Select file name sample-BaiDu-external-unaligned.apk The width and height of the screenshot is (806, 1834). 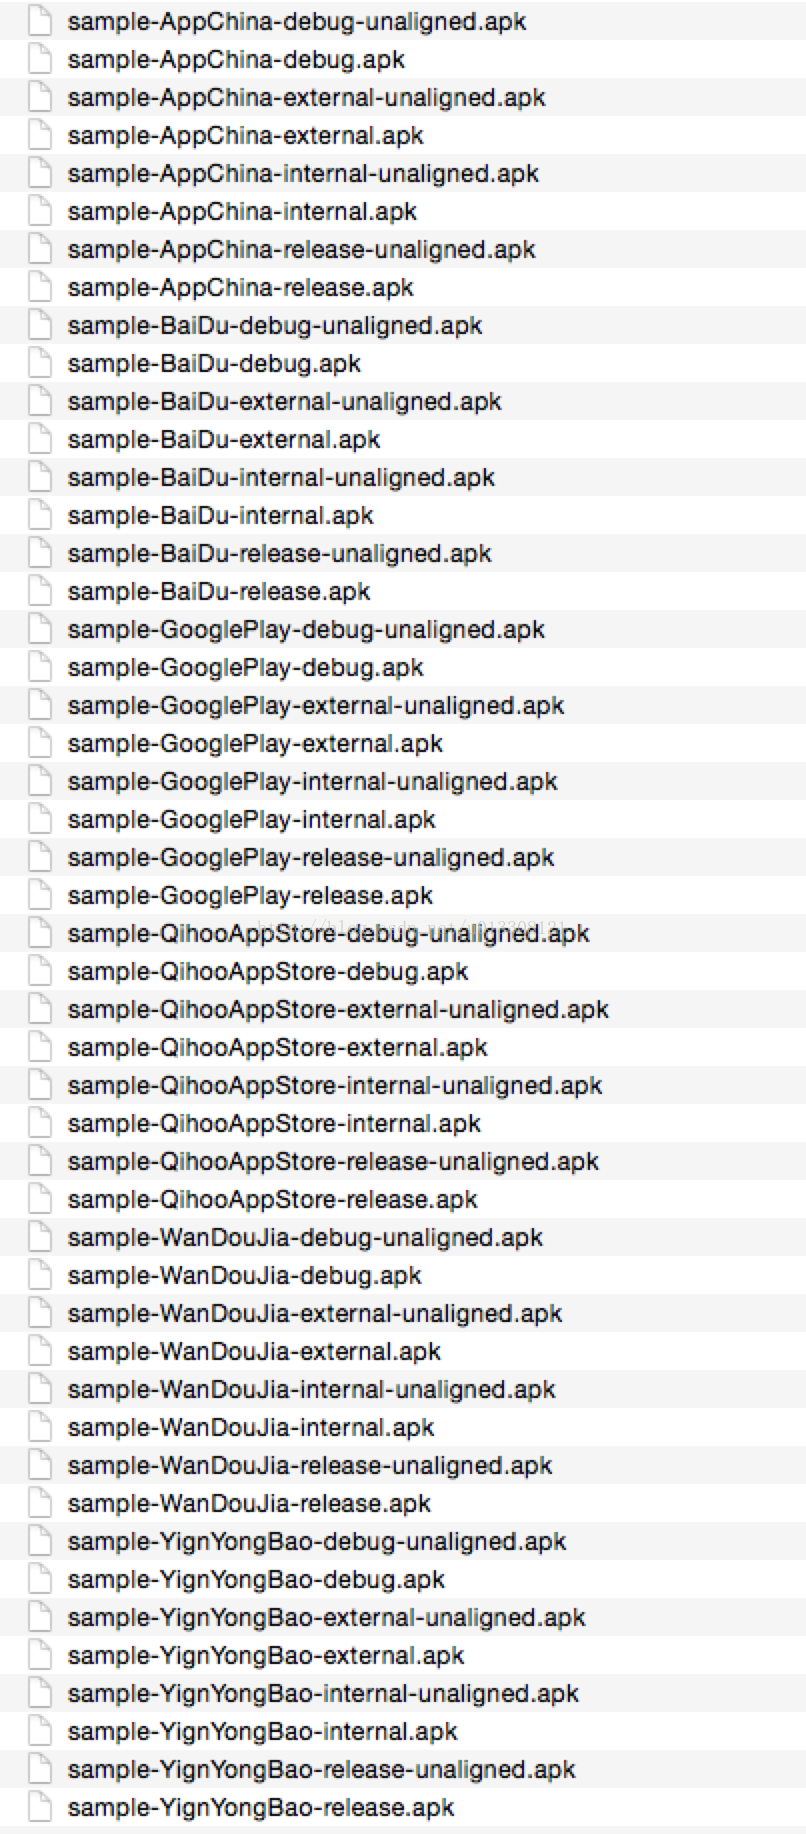click(x=284, y=402)
